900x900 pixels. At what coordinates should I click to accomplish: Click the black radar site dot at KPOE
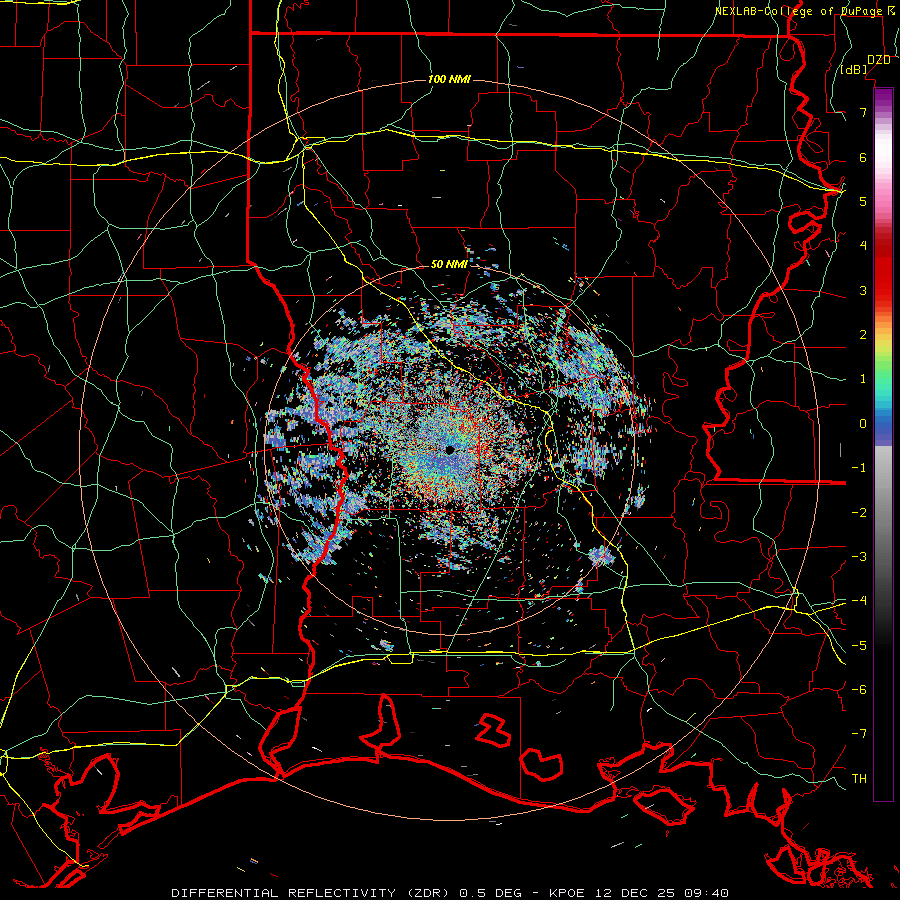(450, 450)
